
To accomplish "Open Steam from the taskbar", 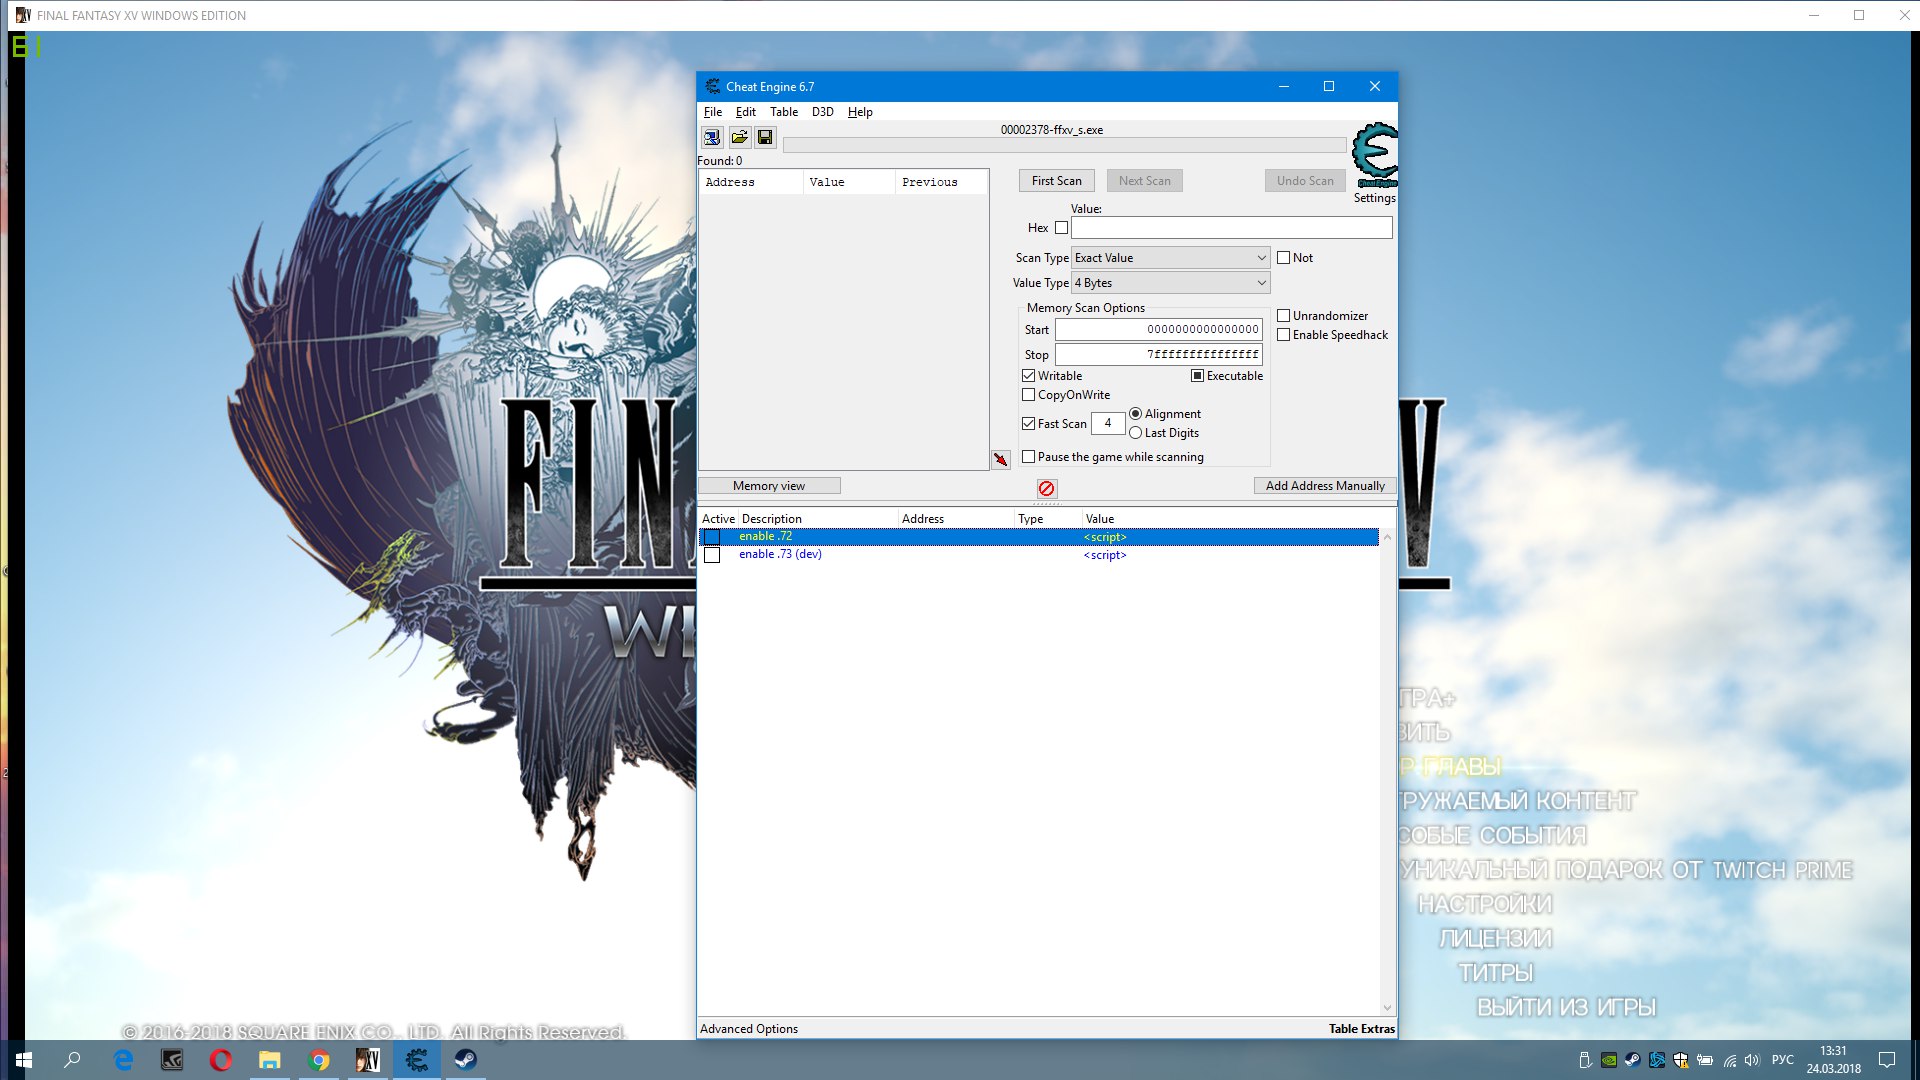I will [466, 1060].
